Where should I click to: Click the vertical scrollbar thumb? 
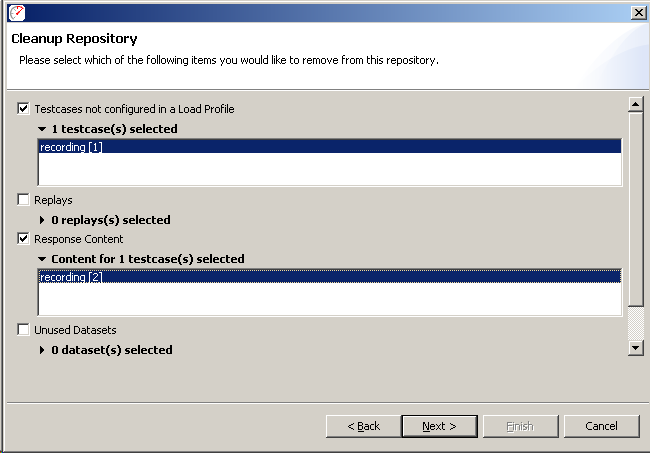635,209
